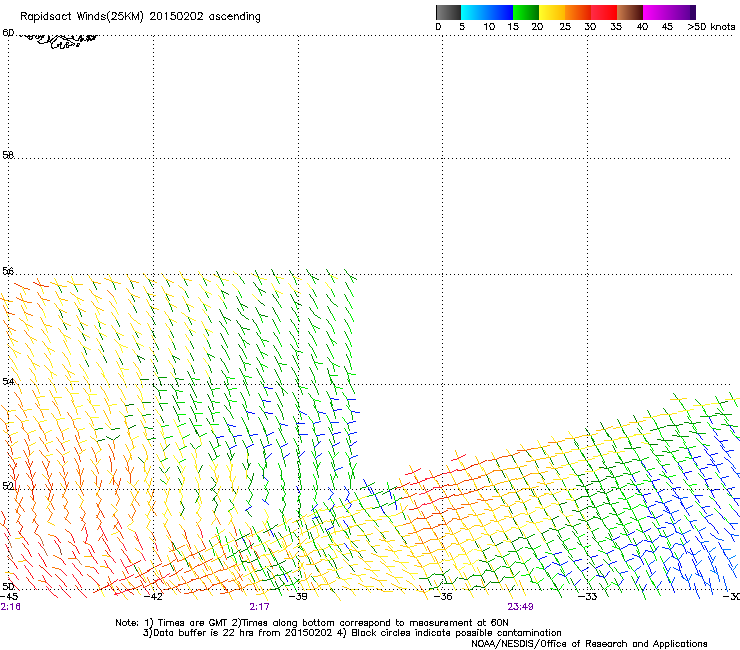The width and height of the screenshot is (740, 650).
Task: Click the longitude label '-33'
Action: point(588,597)
